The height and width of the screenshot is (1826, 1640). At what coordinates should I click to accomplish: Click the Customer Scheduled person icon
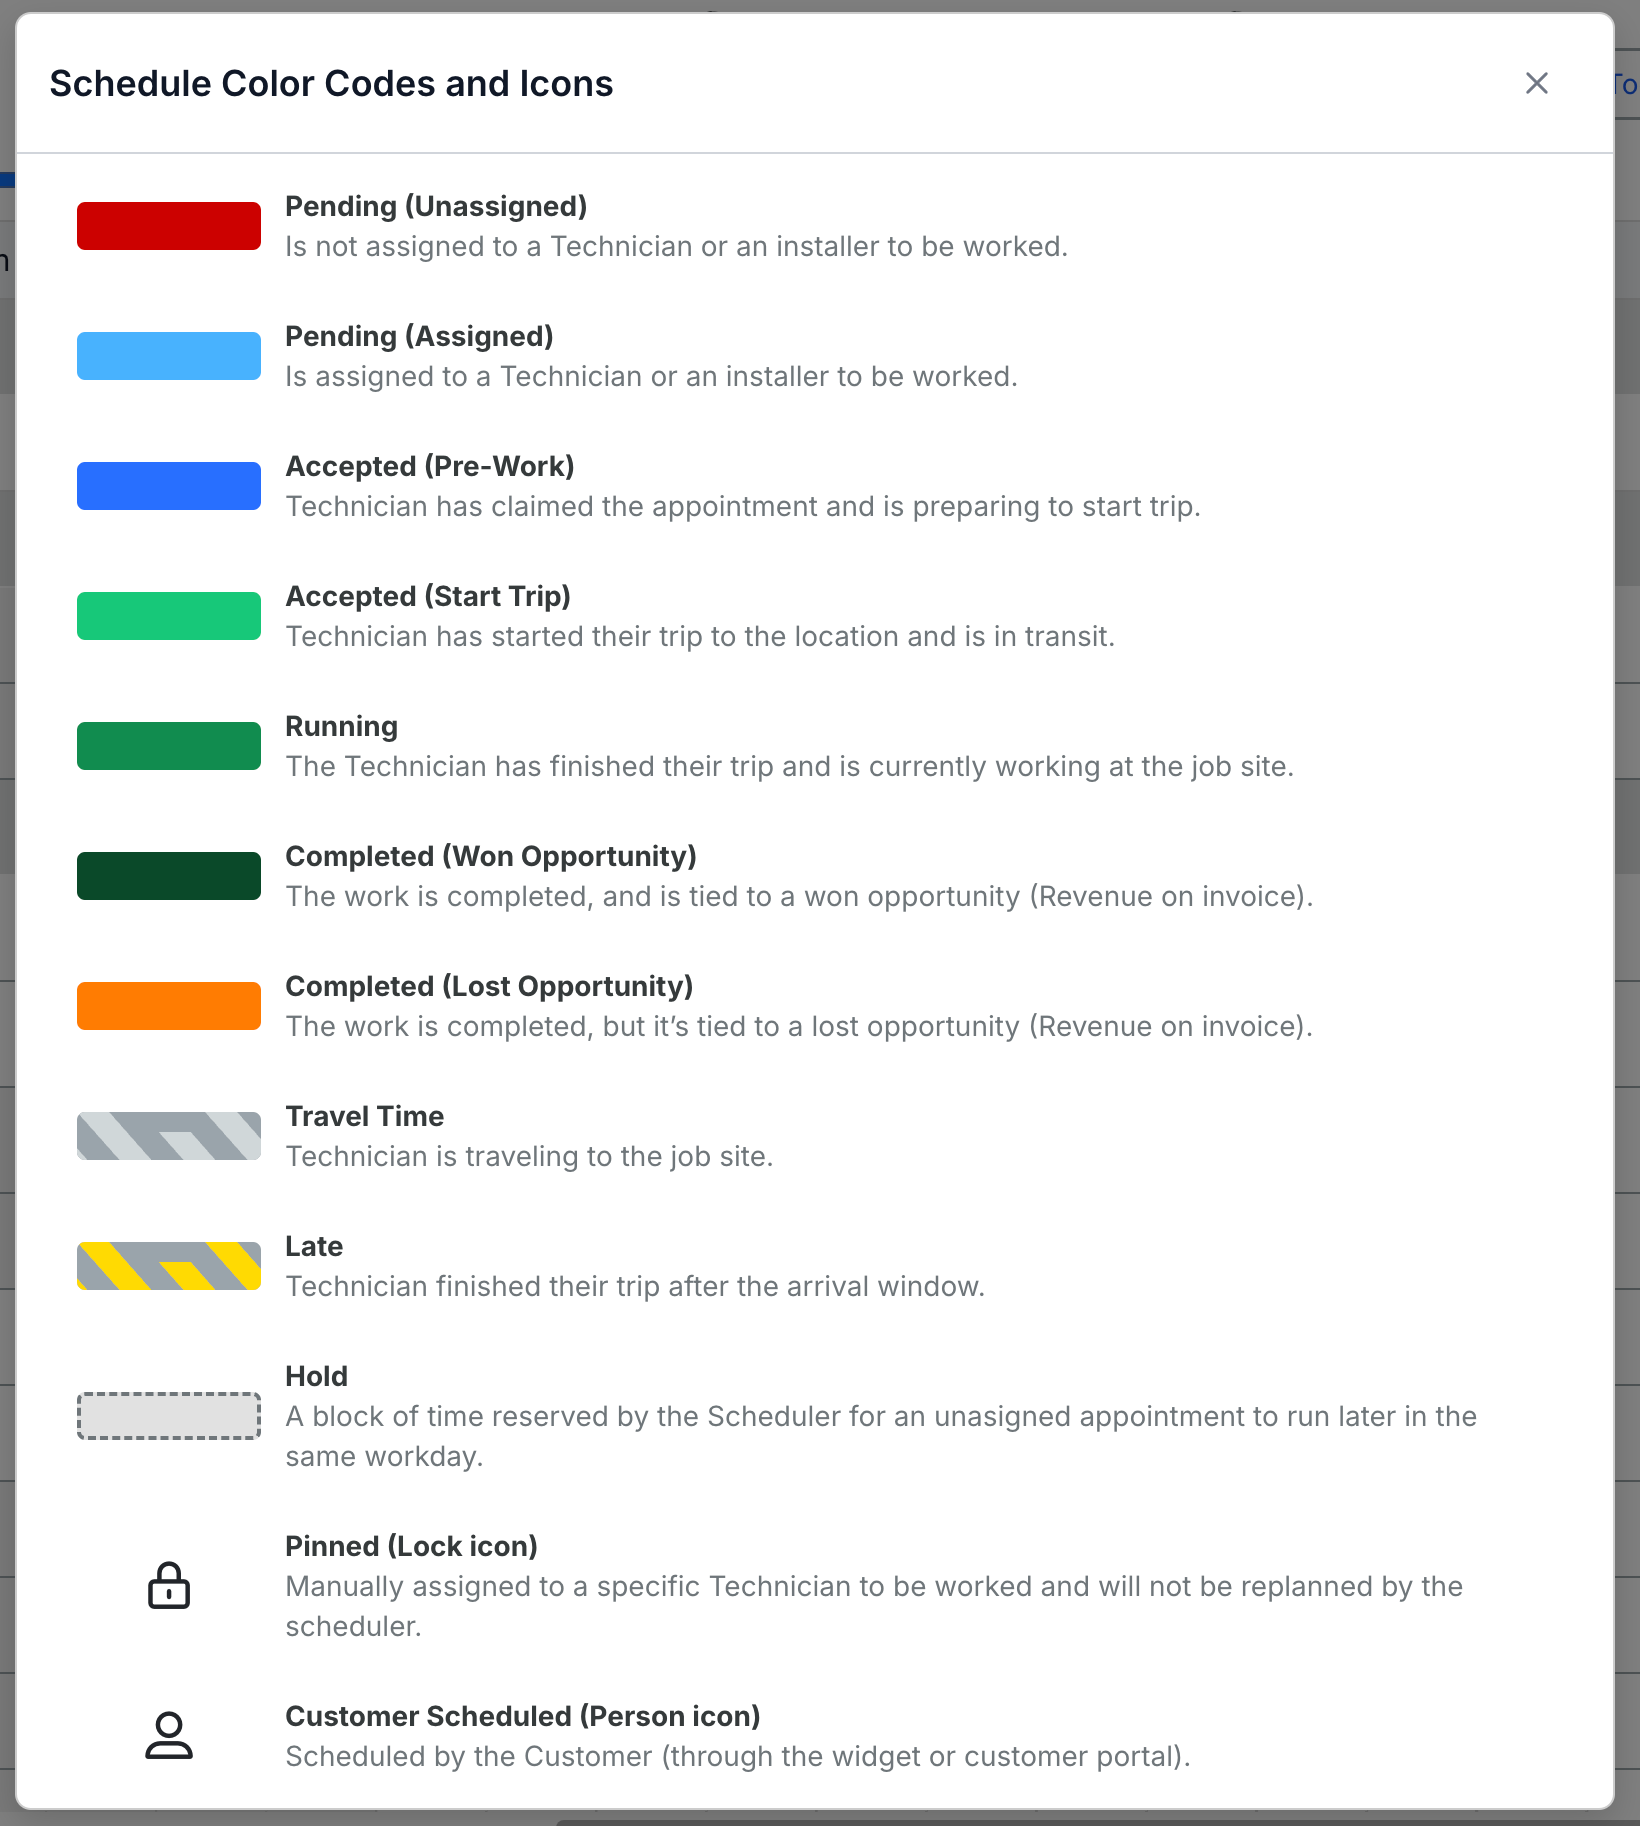coord(169,1735)
